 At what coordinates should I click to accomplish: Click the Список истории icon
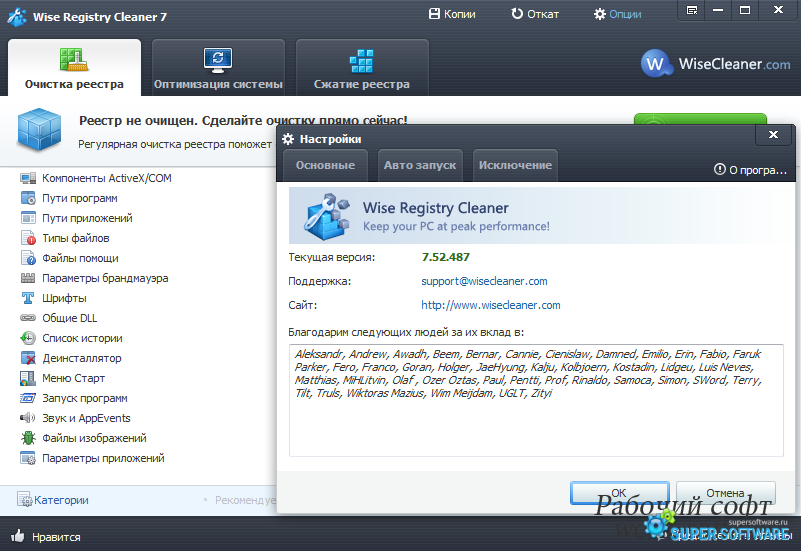[x=28, y=338]
